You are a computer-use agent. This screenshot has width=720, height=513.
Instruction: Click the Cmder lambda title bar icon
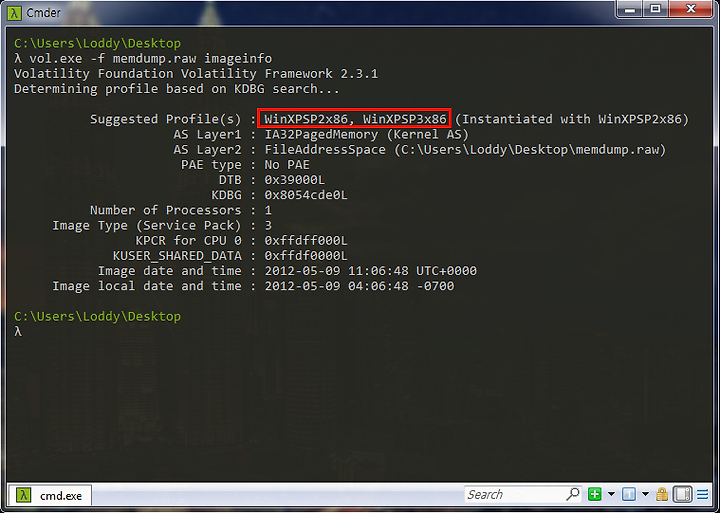point(14,13)
